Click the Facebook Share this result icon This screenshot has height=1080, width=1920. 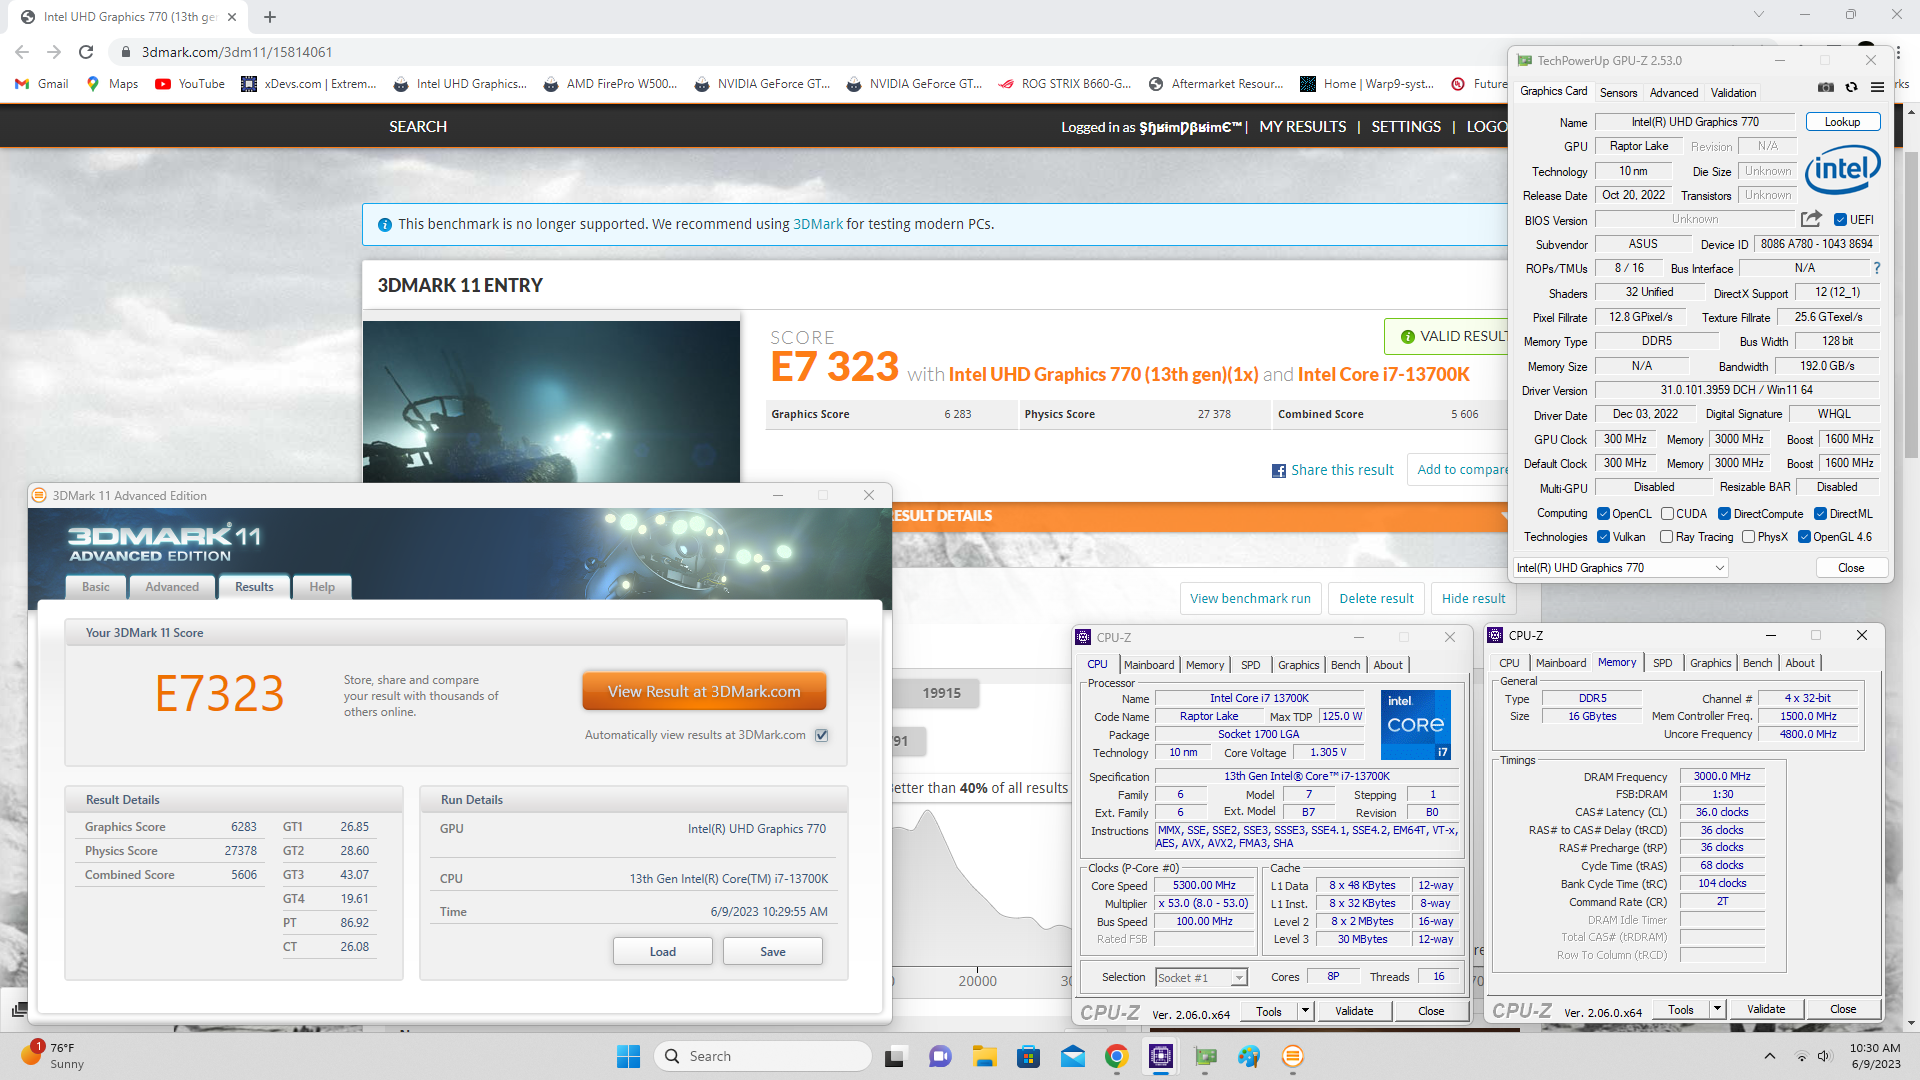1278,471
